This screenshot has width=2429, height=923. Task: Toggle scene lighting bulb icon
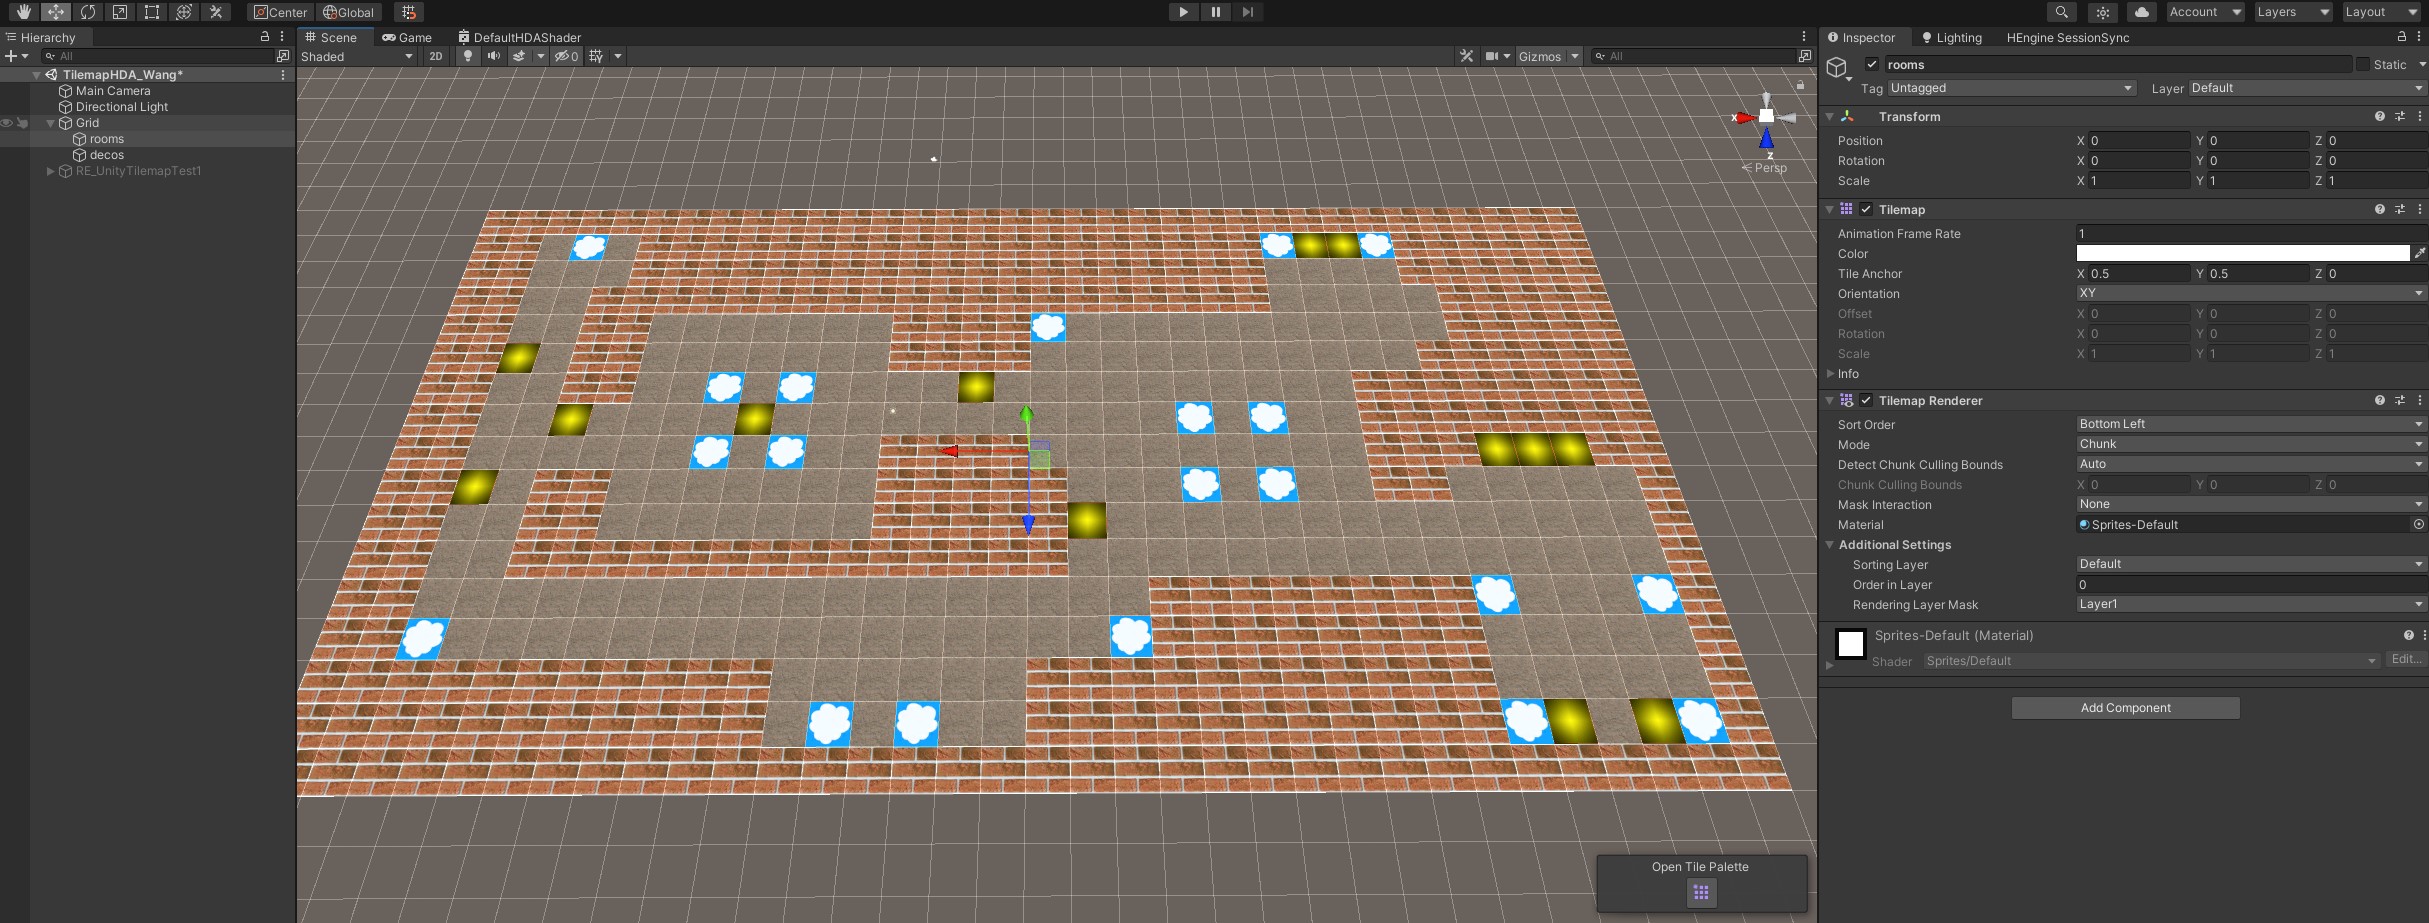[x=467, y=56]
